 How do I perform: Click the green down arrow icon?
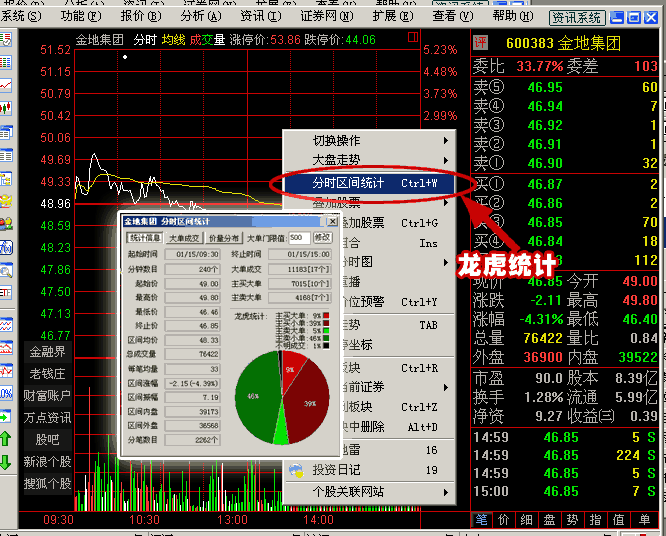(x=6, y=462)
